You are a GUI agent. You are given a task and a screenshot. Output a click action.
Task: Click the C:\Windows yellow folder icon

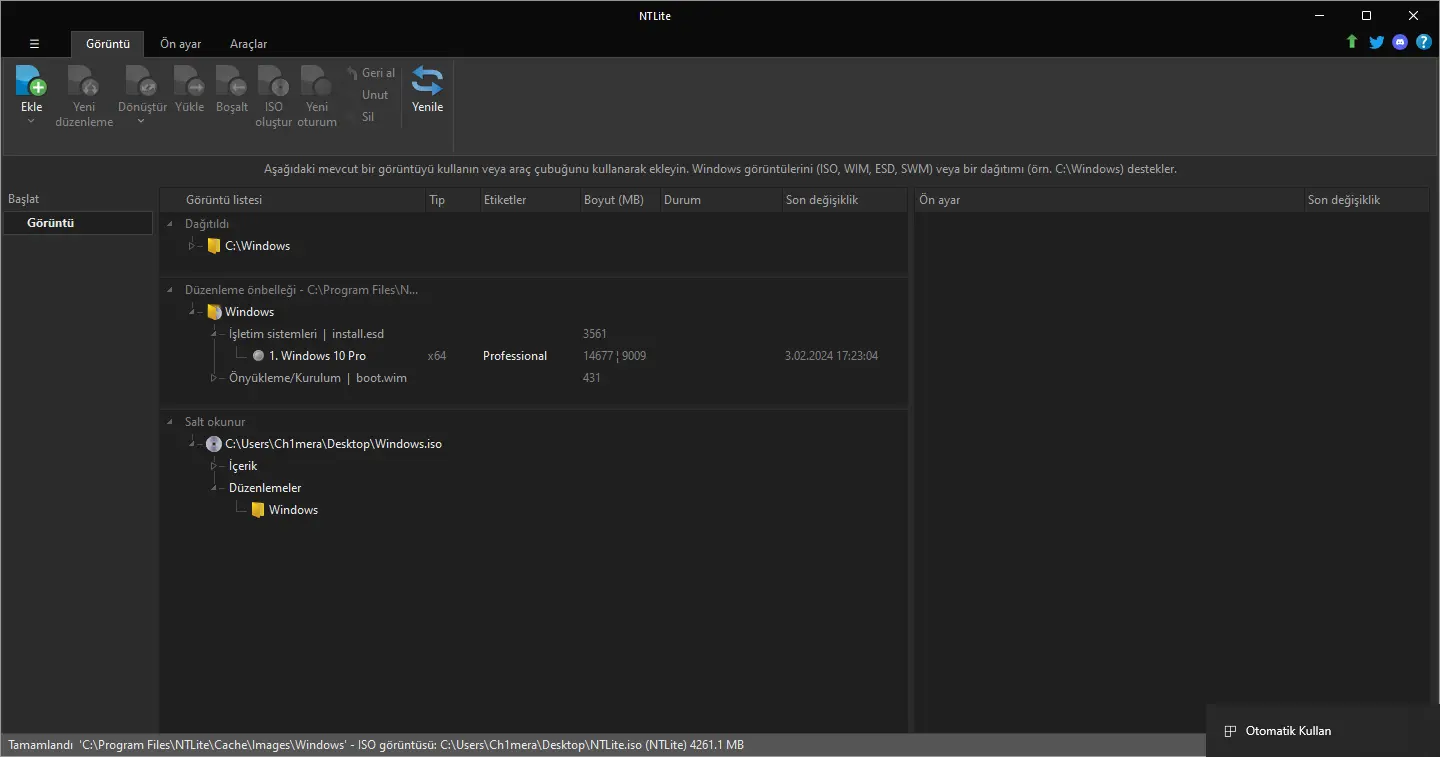tap(213, 246)
